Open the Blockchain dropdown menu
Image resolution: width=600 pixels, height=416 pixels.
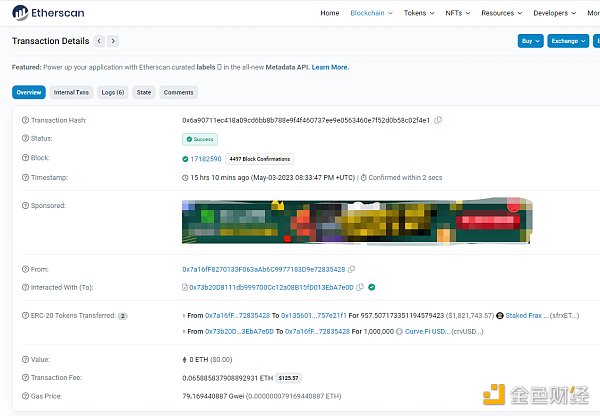click(x=372, y=13)
